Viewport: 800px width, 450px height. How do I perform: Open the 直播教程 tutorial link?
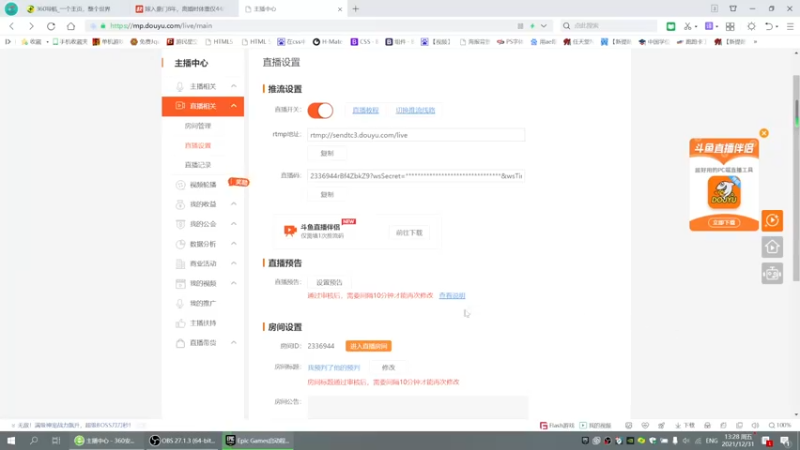coord(365,110)
